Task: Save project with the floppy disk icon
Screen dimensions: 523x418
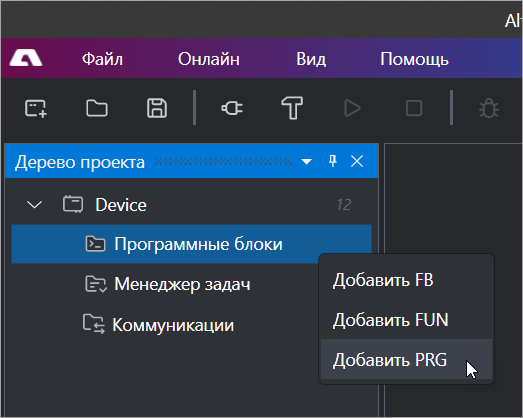Action: (157, 108)
